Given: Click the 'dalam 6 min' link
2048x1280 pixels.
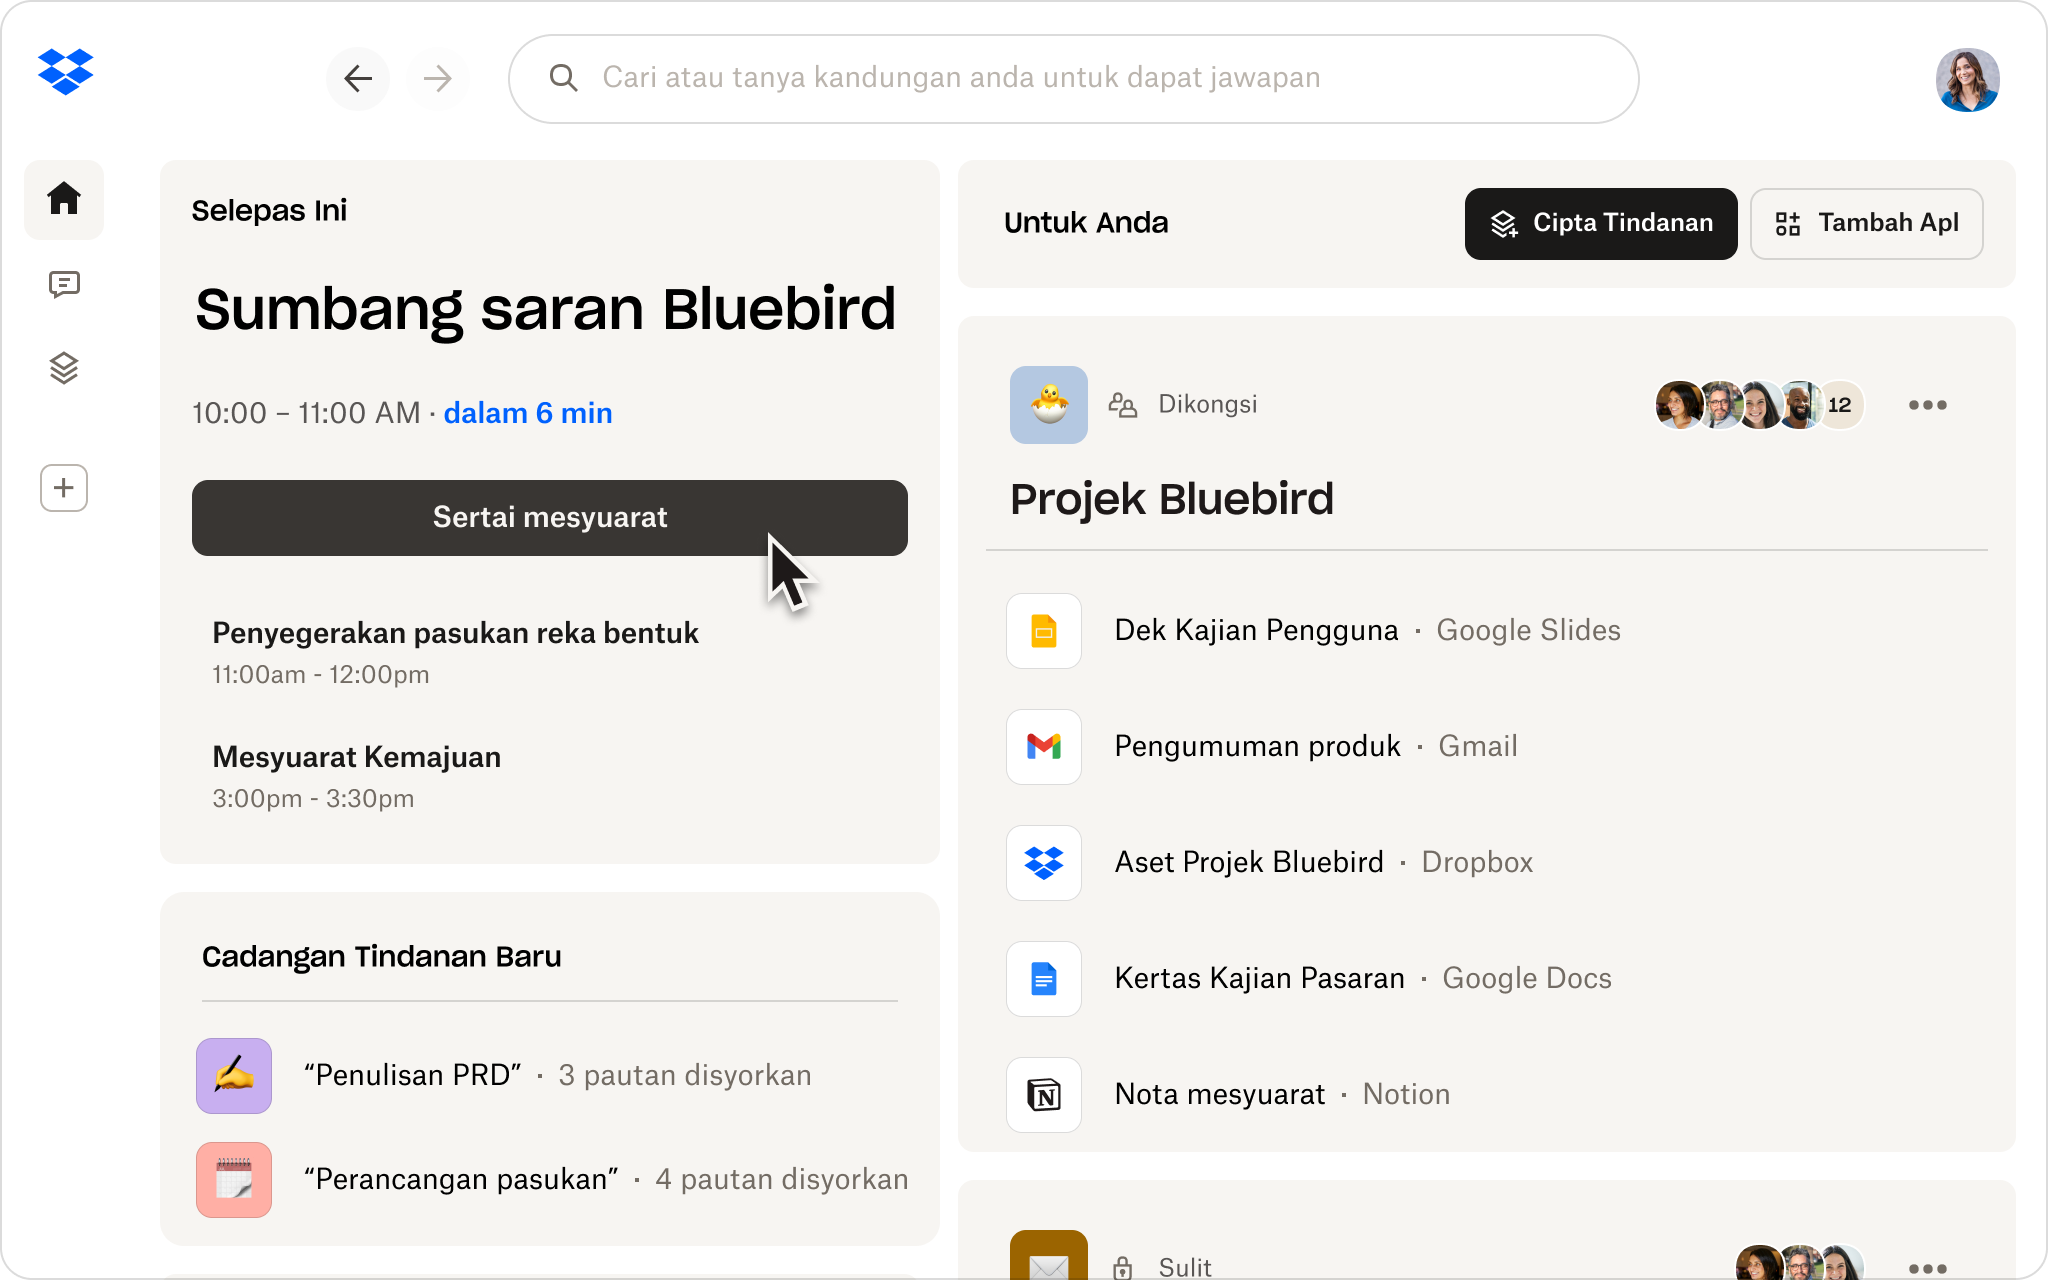Looking at the screenshot, I should pyautogui.click(x=528, y=413).
